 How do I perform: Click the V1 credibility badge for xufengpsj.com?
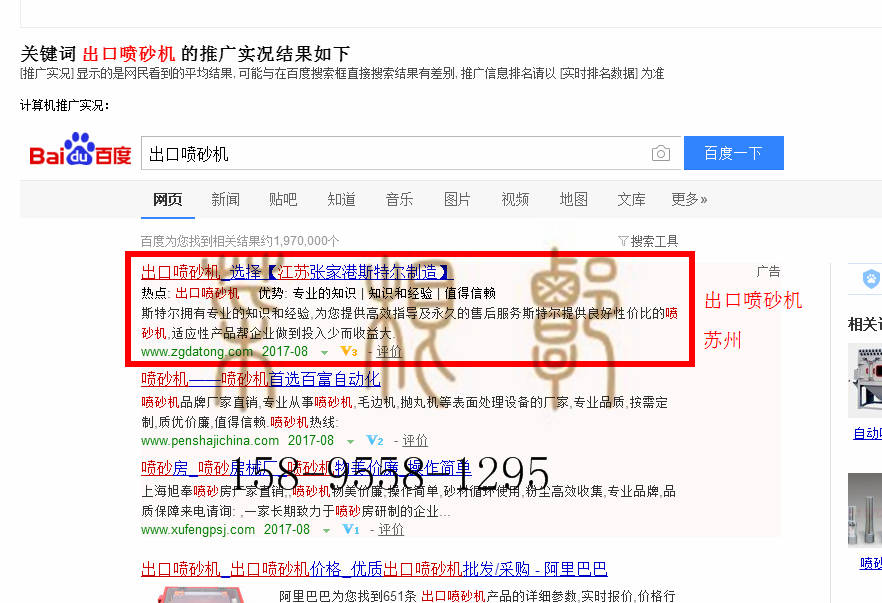tap(351, 529)
